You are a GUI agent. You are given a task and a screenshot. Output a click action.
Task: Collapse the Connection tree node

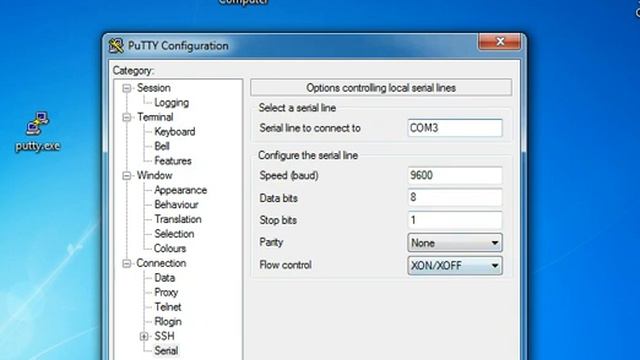[127, 264]
